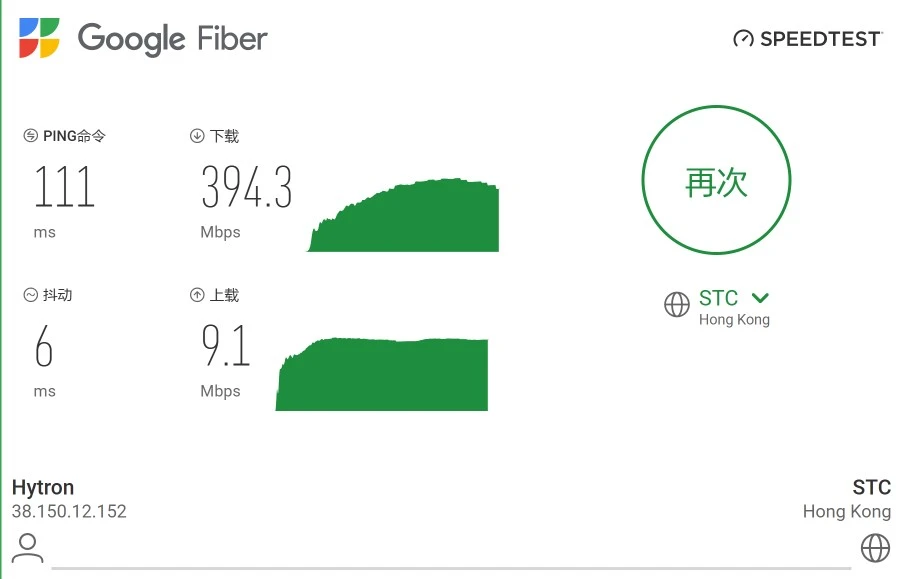Viewport: 902px width, 579px height.
Task: Click the globe icon at bottom right
Action: click(x=875, y=547)
